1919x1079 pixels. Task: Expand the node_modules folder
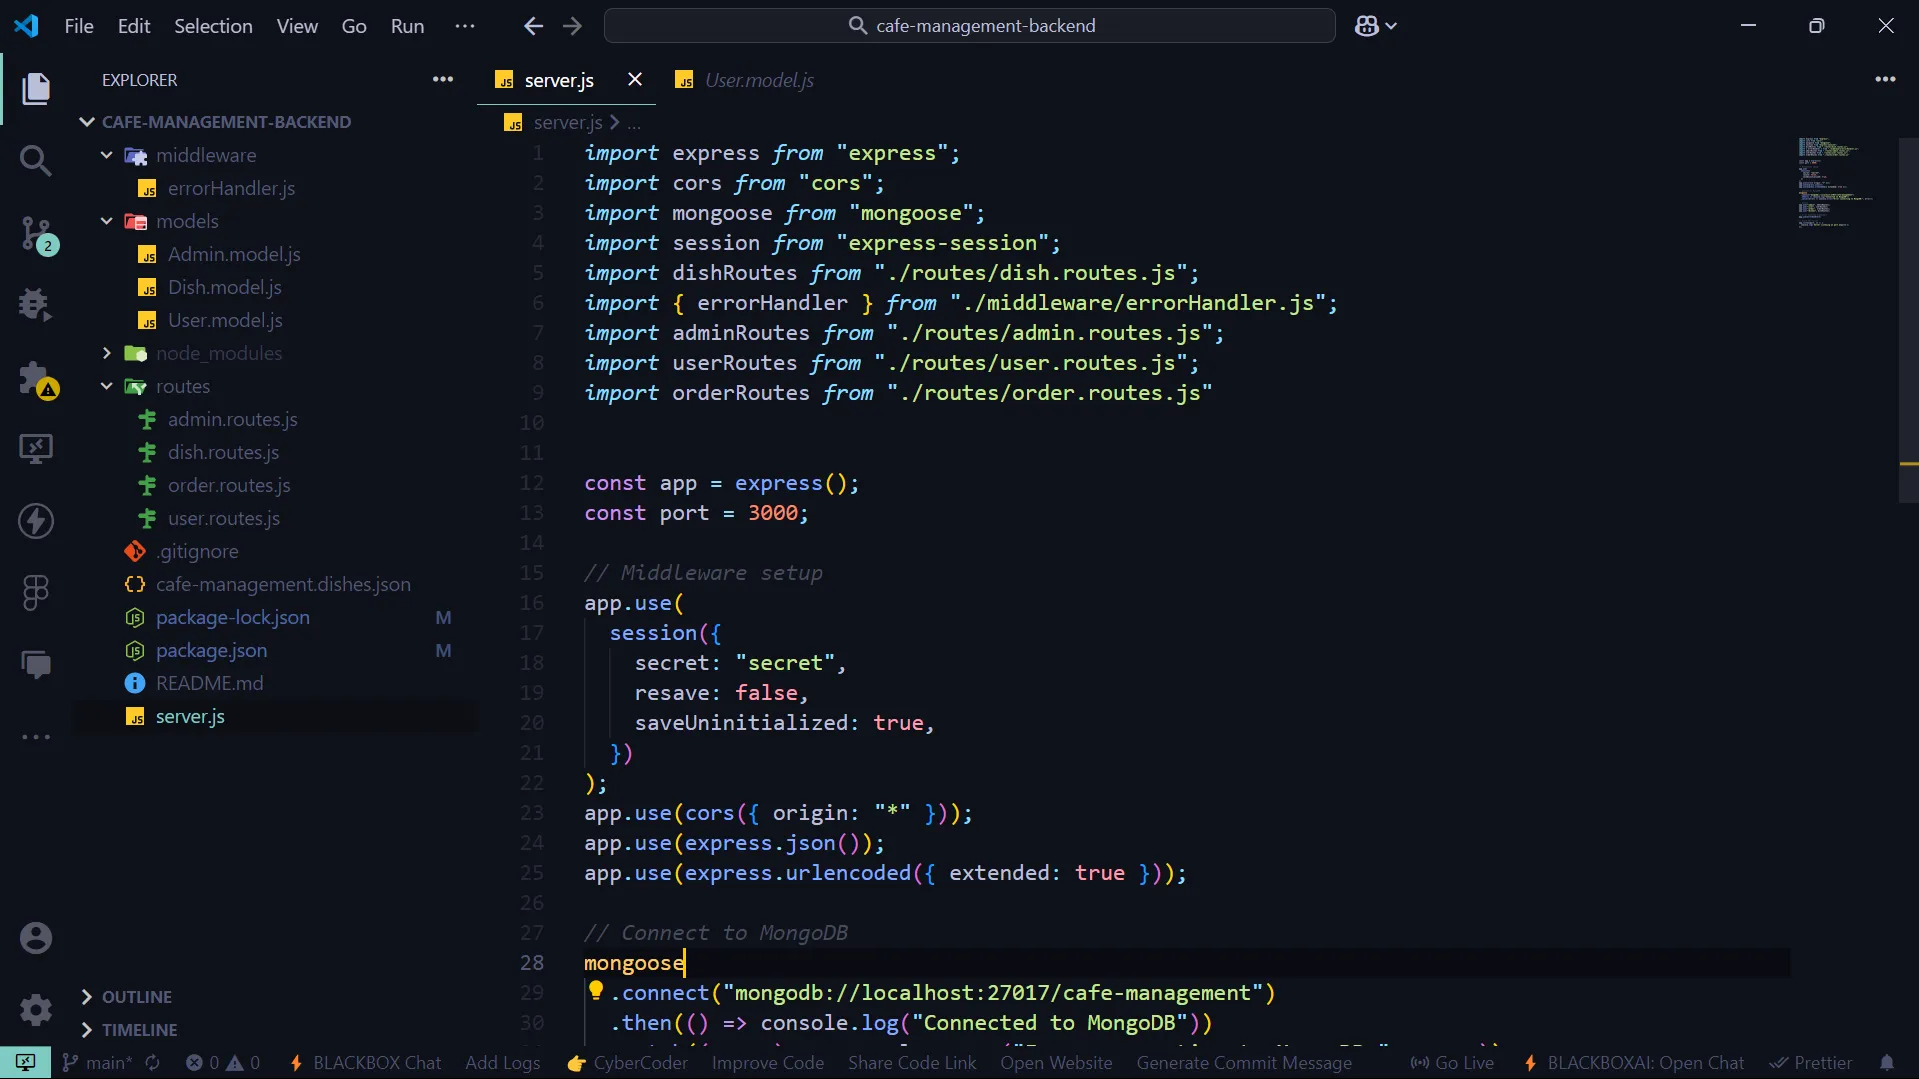107,353
